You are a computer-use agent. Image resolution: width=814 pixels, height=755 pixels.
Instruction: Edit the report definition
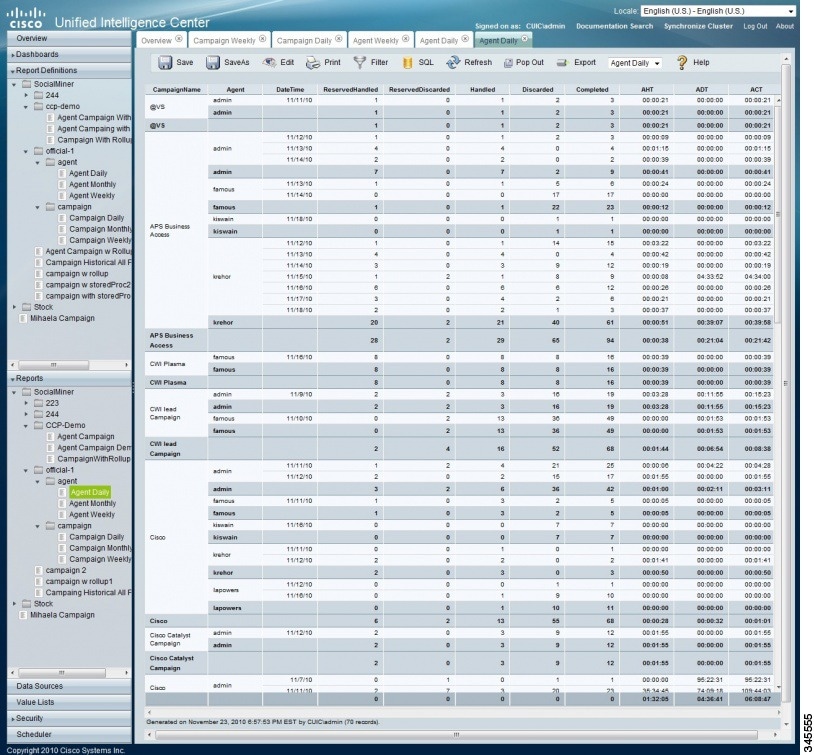279,62
